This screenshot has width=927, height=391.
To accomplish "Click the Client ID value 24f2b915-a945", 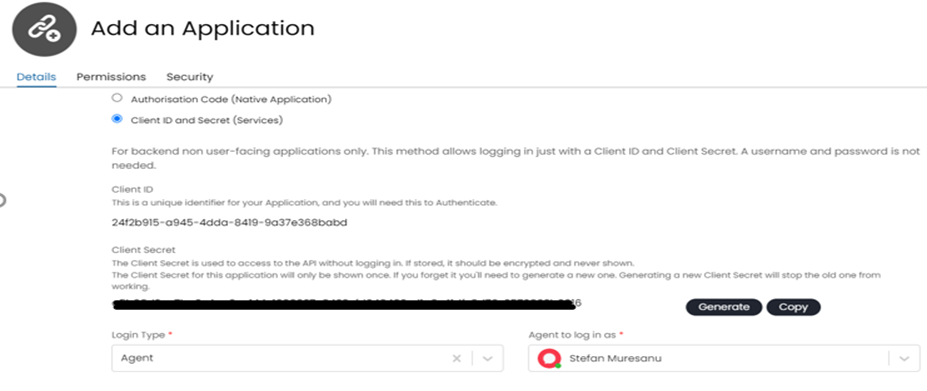I will (229, 223).
